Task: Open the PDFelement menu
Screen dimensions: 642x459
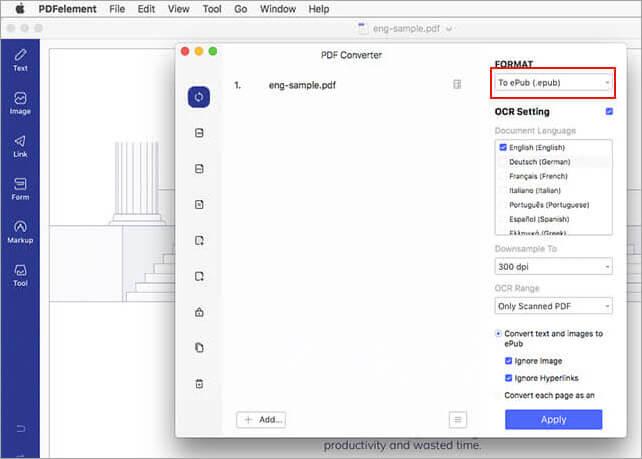Action: 68,9
